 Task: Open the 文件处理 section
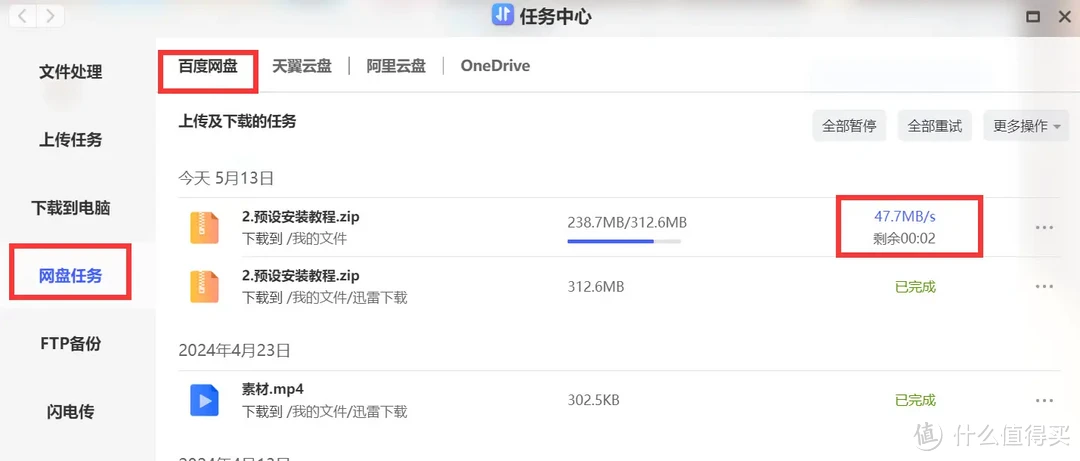[70, 72]
